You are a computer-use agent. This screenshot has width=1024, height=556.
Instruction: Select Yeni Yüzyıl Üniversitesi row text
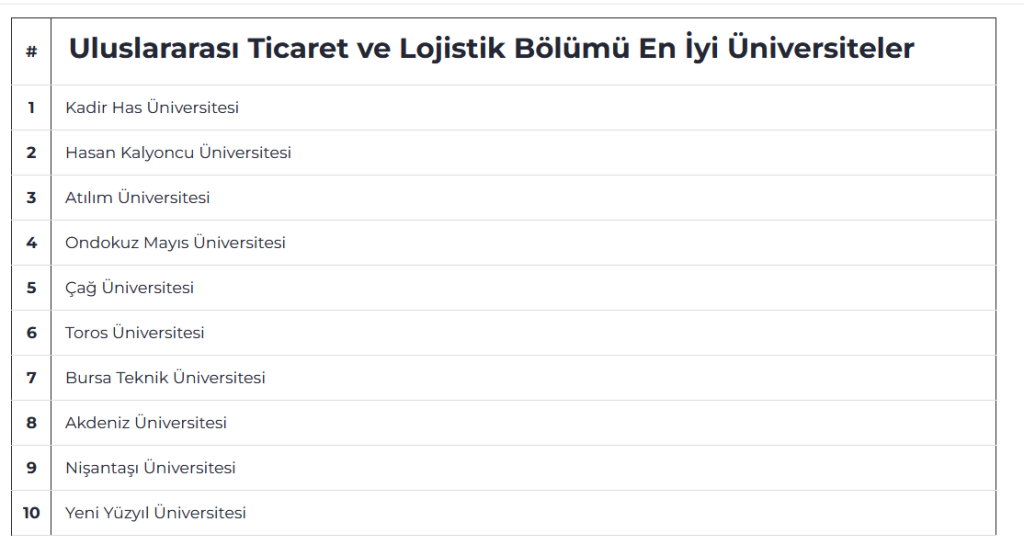[156, 513]
